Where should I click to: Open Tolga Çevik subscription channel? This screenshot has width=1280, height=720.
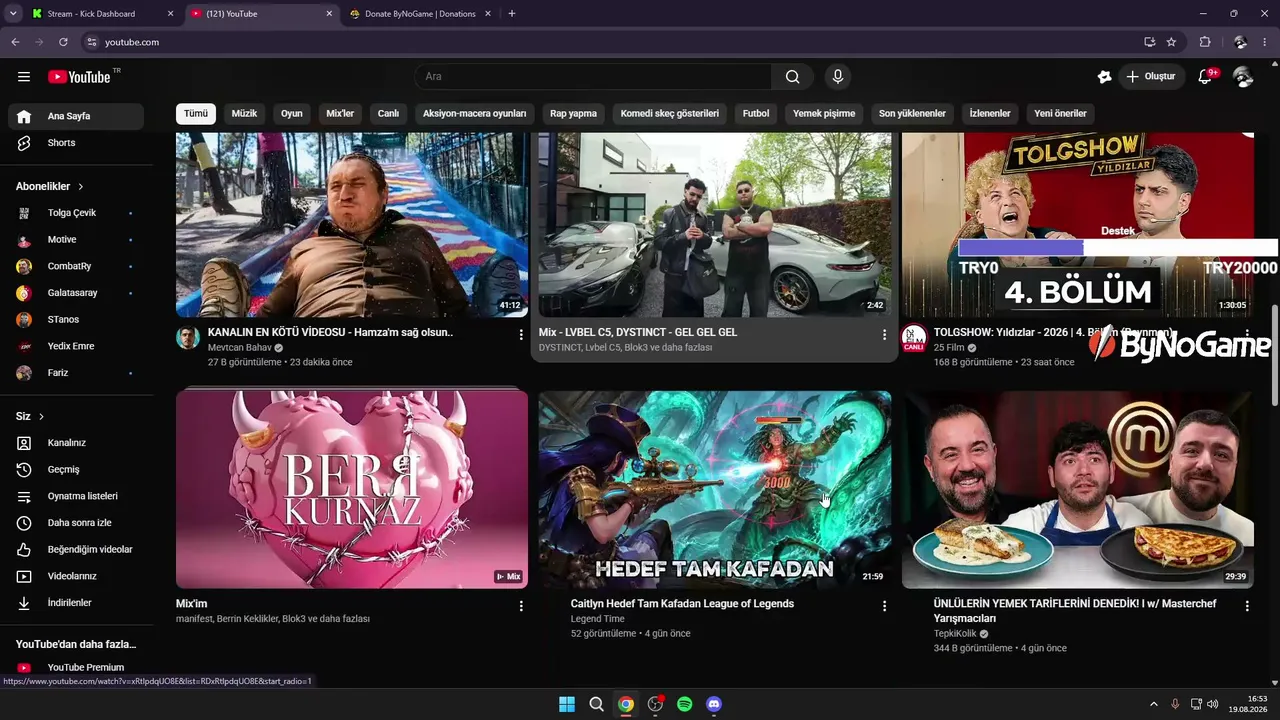(76, 213)
